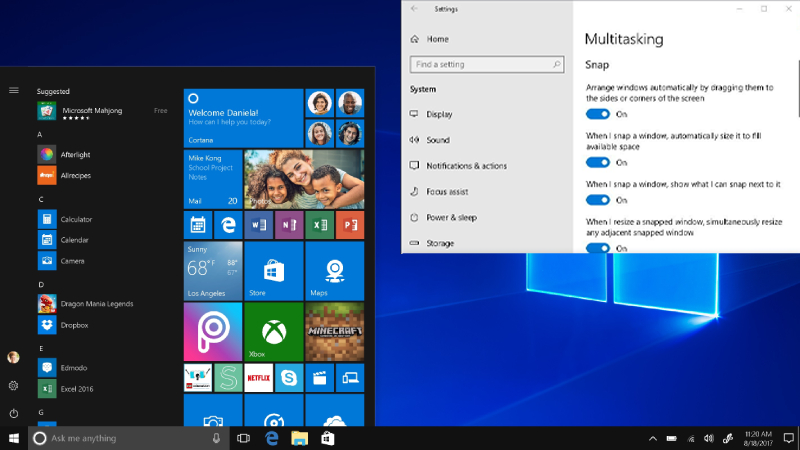
Task: Launch the PicsArt tile
Action: pos(213,332)
